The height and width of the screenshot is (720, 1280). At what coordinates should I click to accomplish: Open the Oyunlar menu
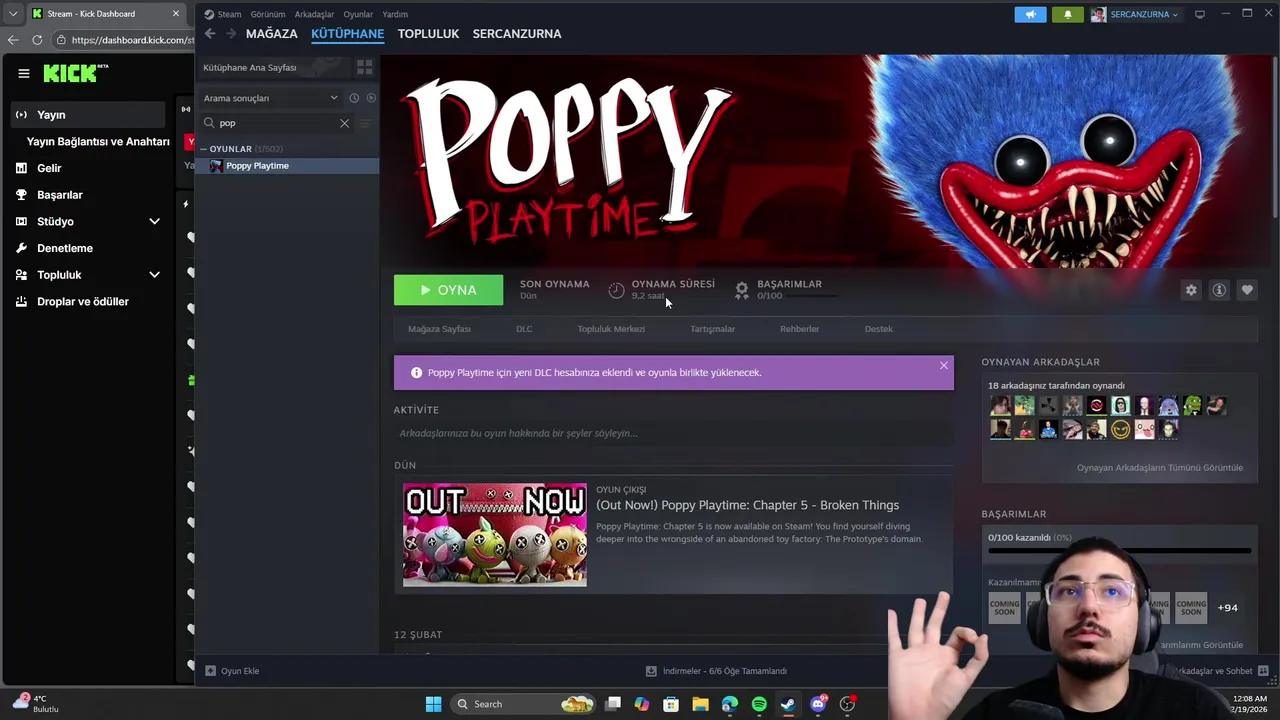(x=358, y=14)
